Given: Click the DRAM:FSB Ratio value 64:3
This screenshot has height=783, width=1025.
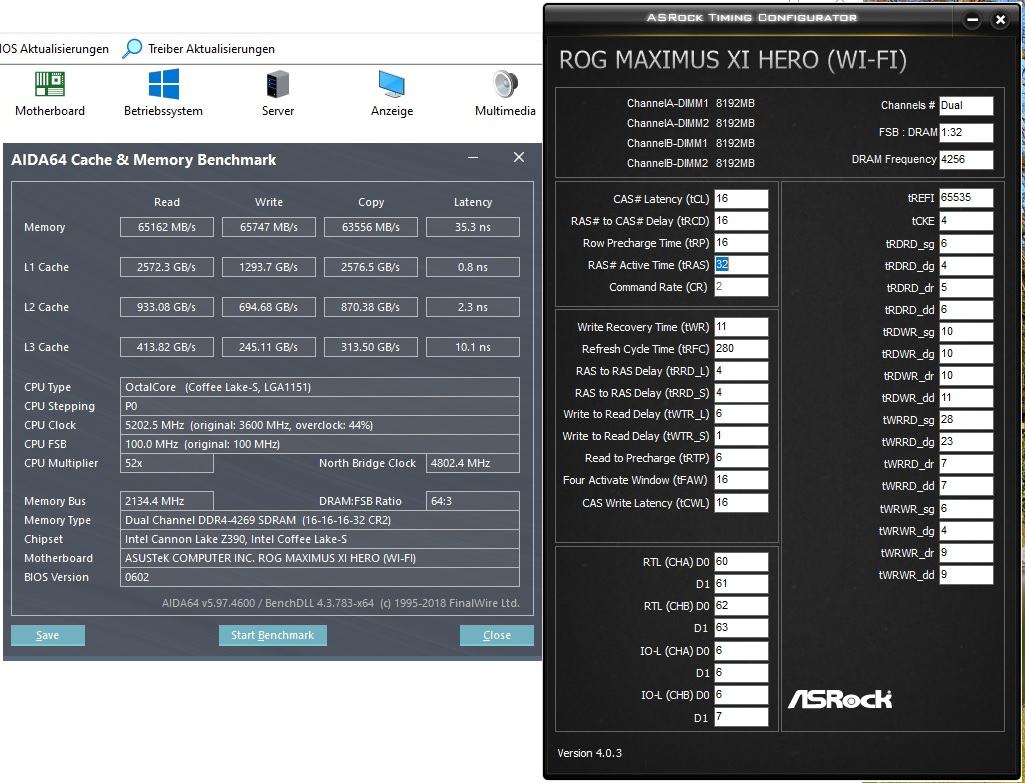Looking at the screenshot, I should (x=473, y=501).
